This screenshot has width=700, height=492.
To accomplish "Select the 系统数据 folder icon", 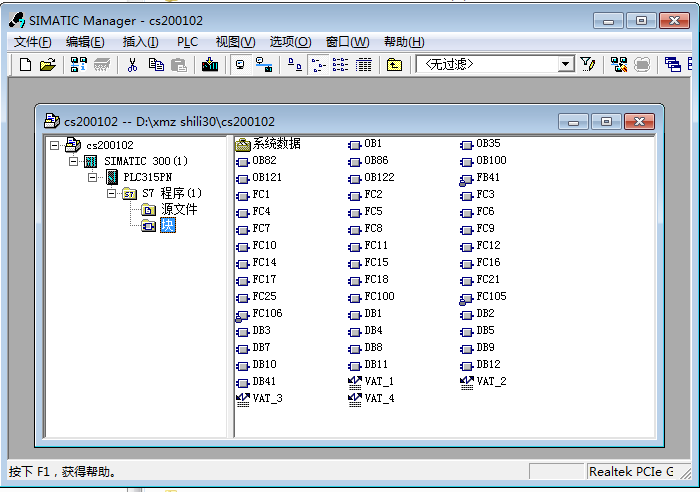I will pos(243,144).
